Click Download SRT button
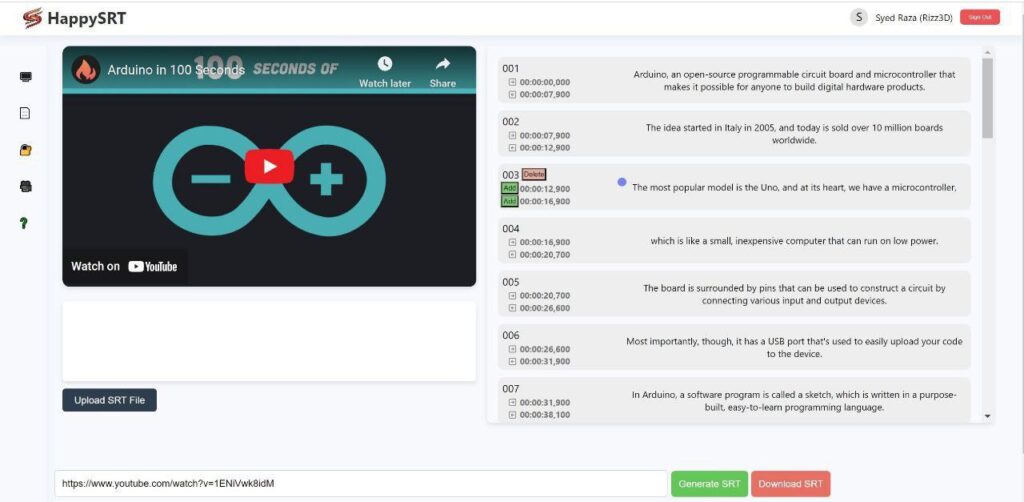1024x502 pixels. pyautogui.click(x=790, y=484)
